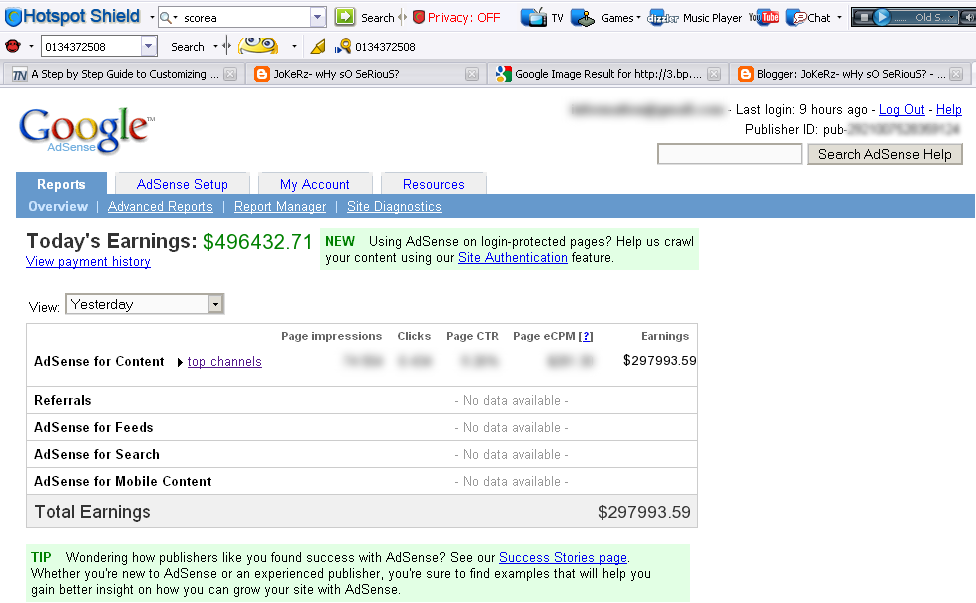The image size is (976, 603).
Task: Launch the Dizzler Music Player
Action: pos(695,18)
